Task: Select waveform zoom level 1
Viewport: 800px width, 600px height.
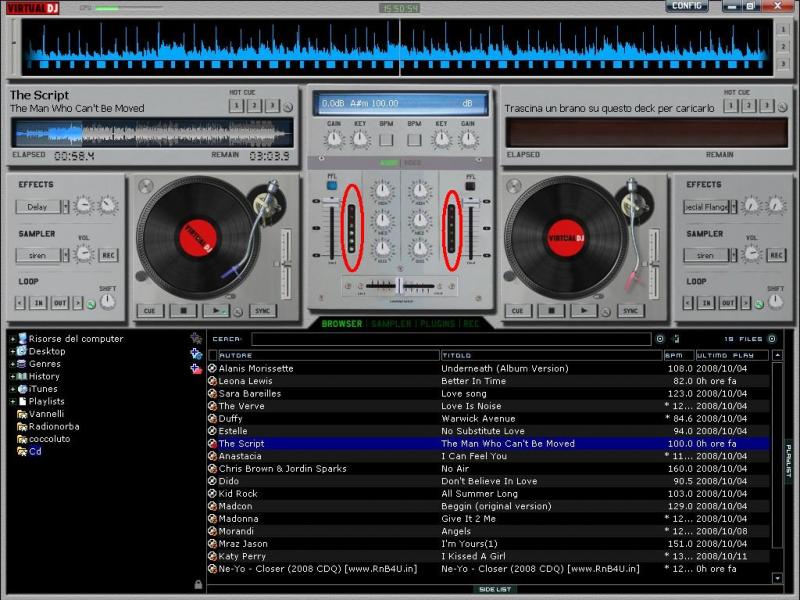Action: tap(783, 29)
